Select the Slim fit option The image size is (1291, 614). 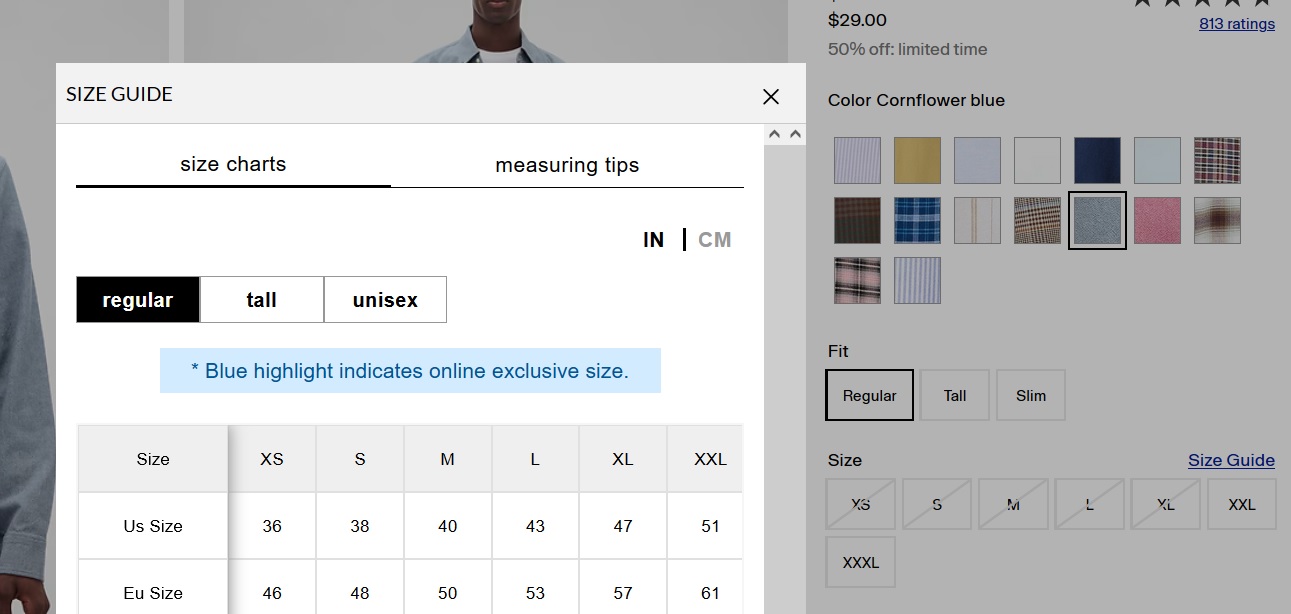(x=1031, y=395)
